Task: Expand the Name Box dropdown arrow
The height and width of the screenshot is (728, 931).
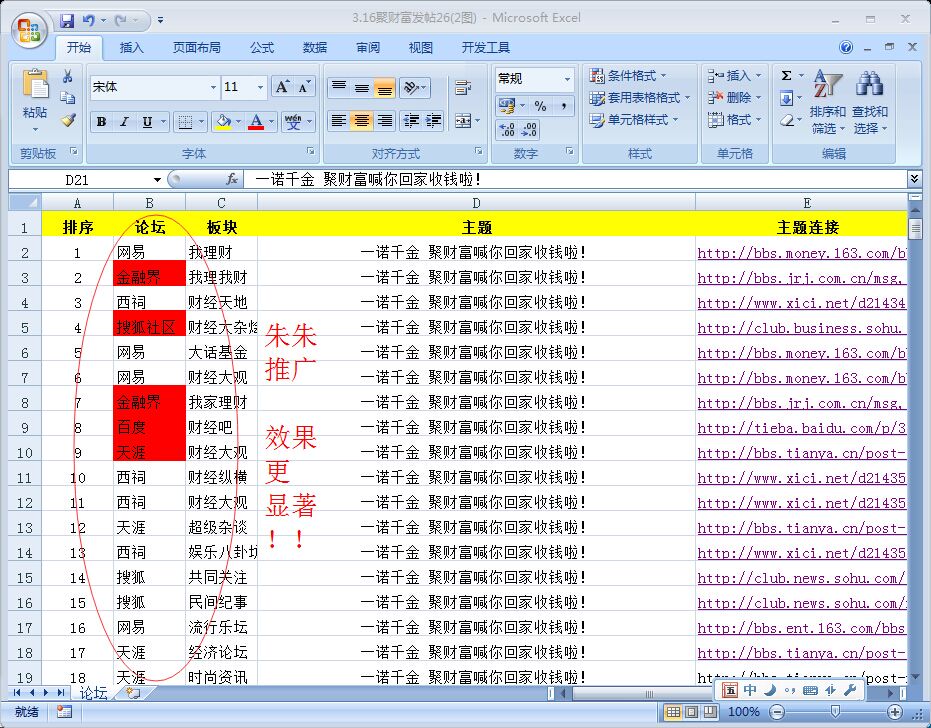Action: point(157,179)
